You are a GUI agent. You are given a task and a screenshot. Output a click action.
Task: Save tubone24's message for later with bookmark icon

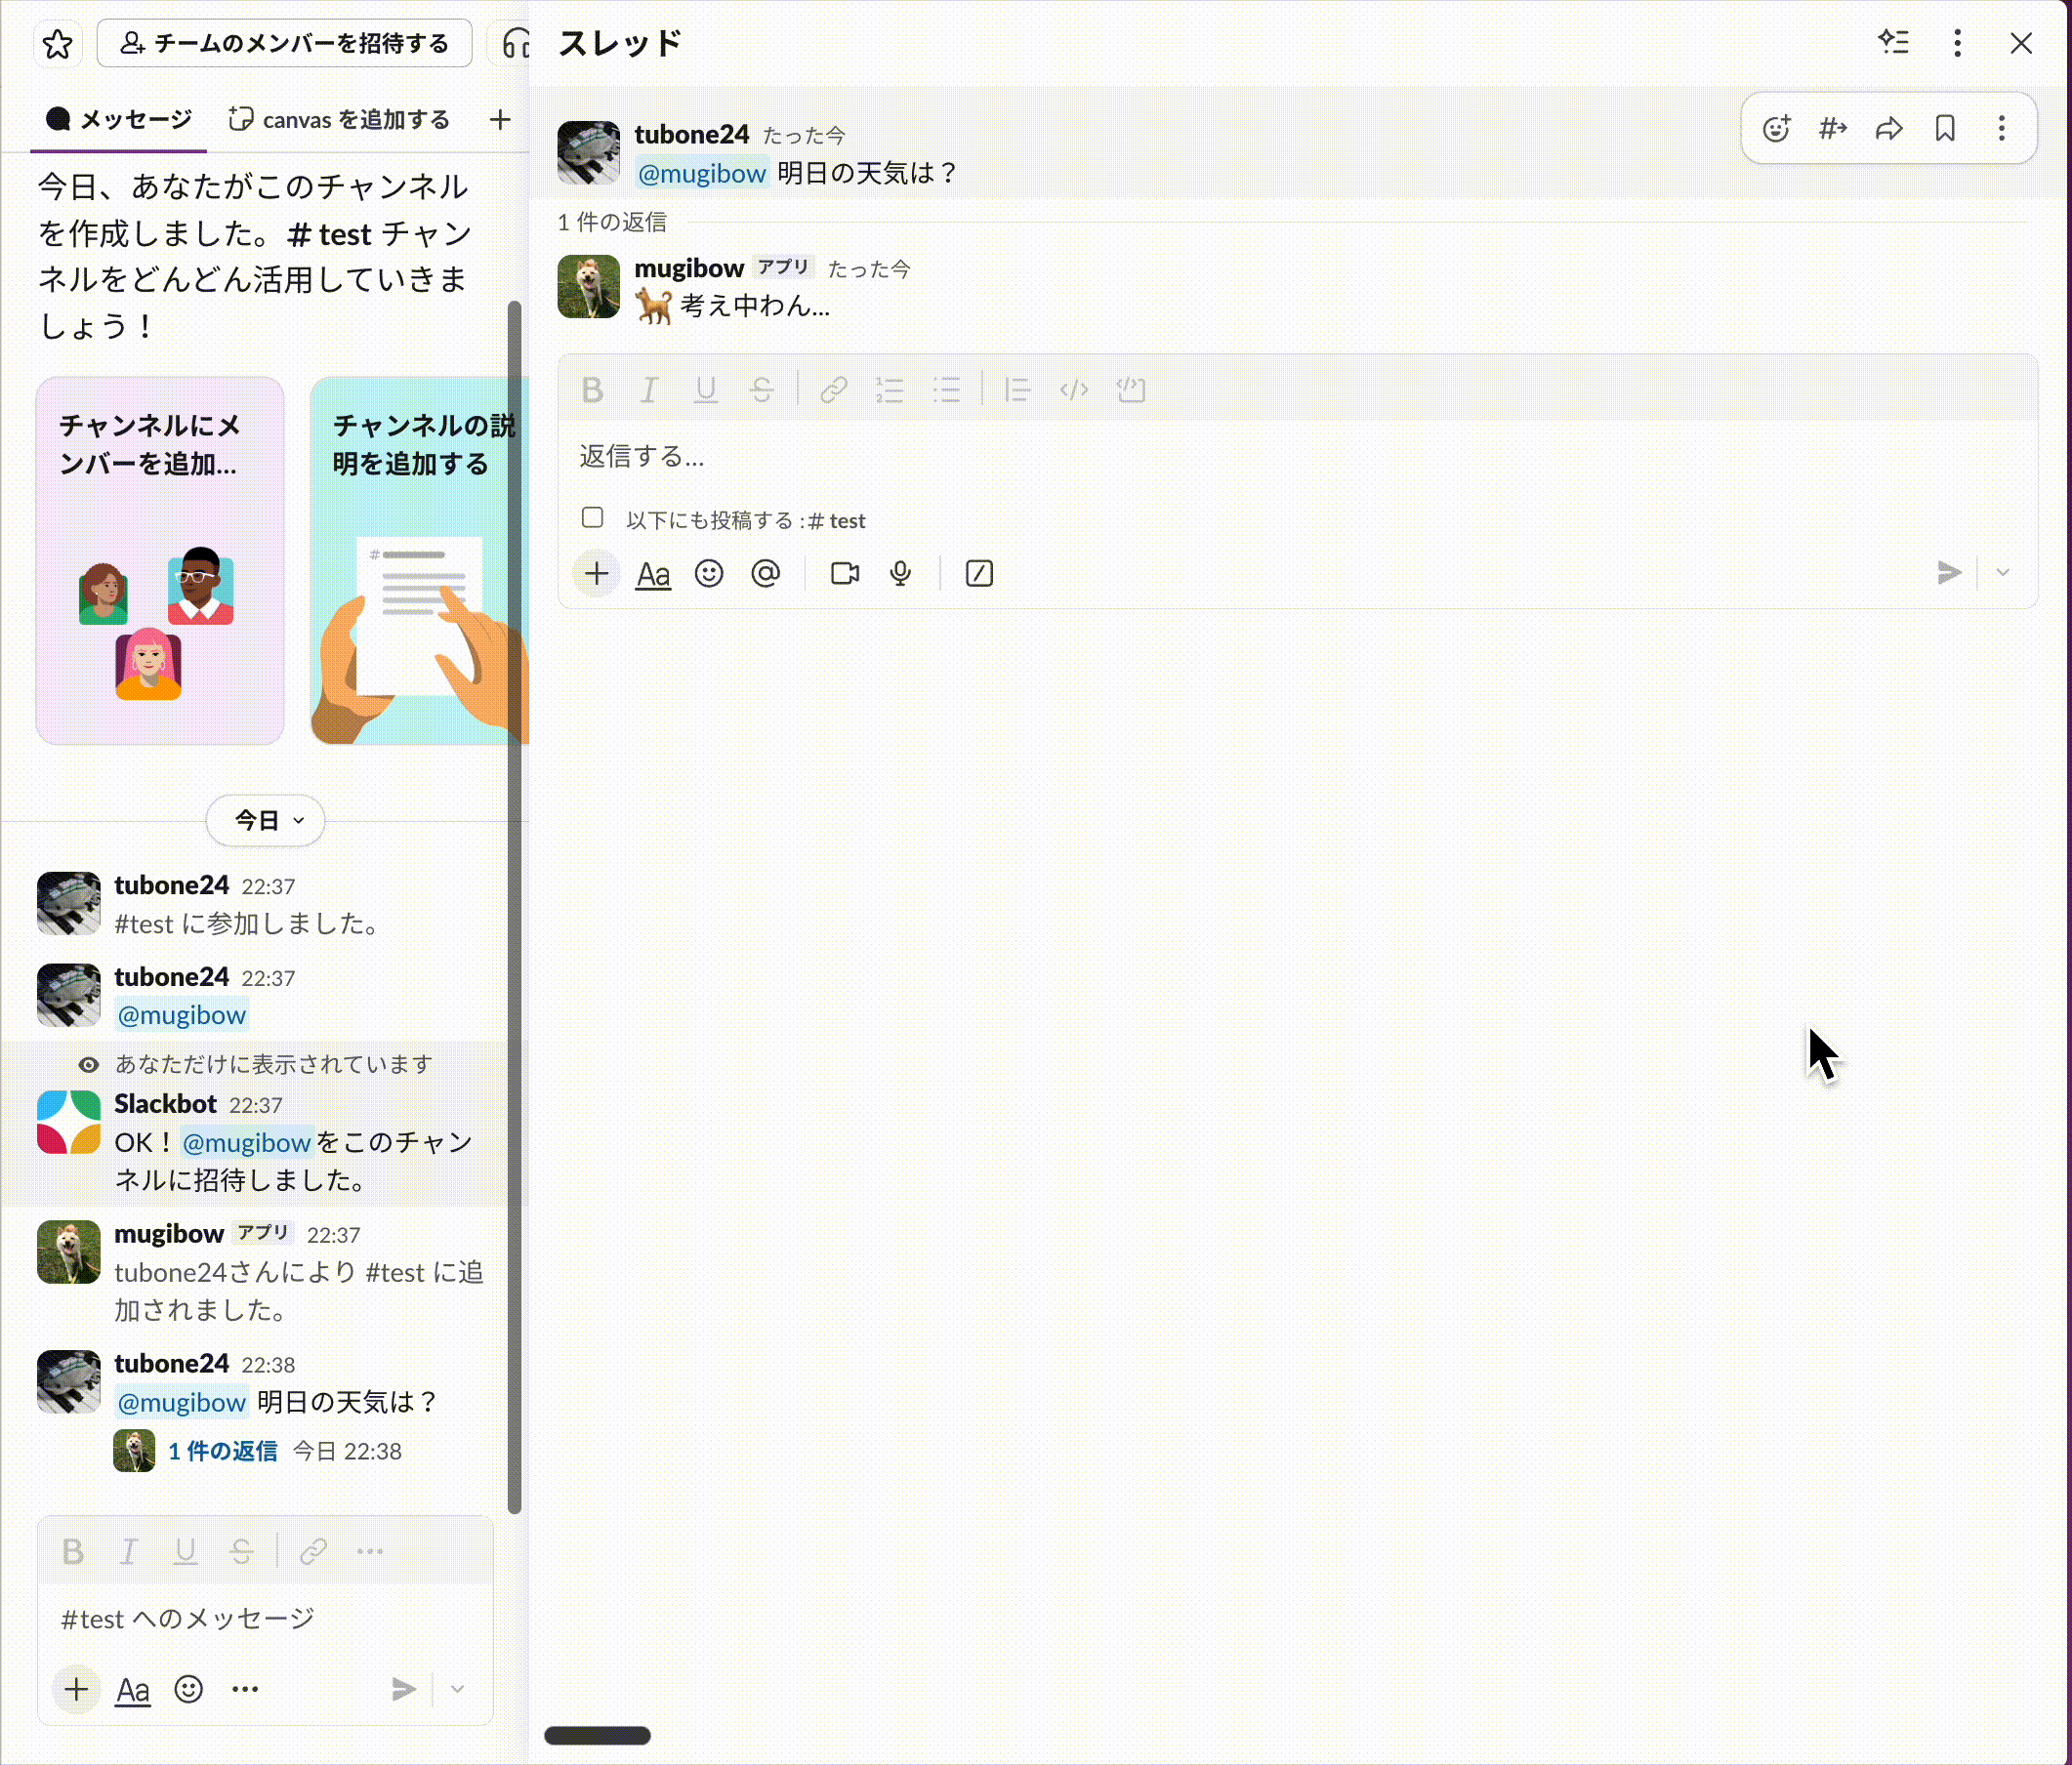click(1945, 128)
